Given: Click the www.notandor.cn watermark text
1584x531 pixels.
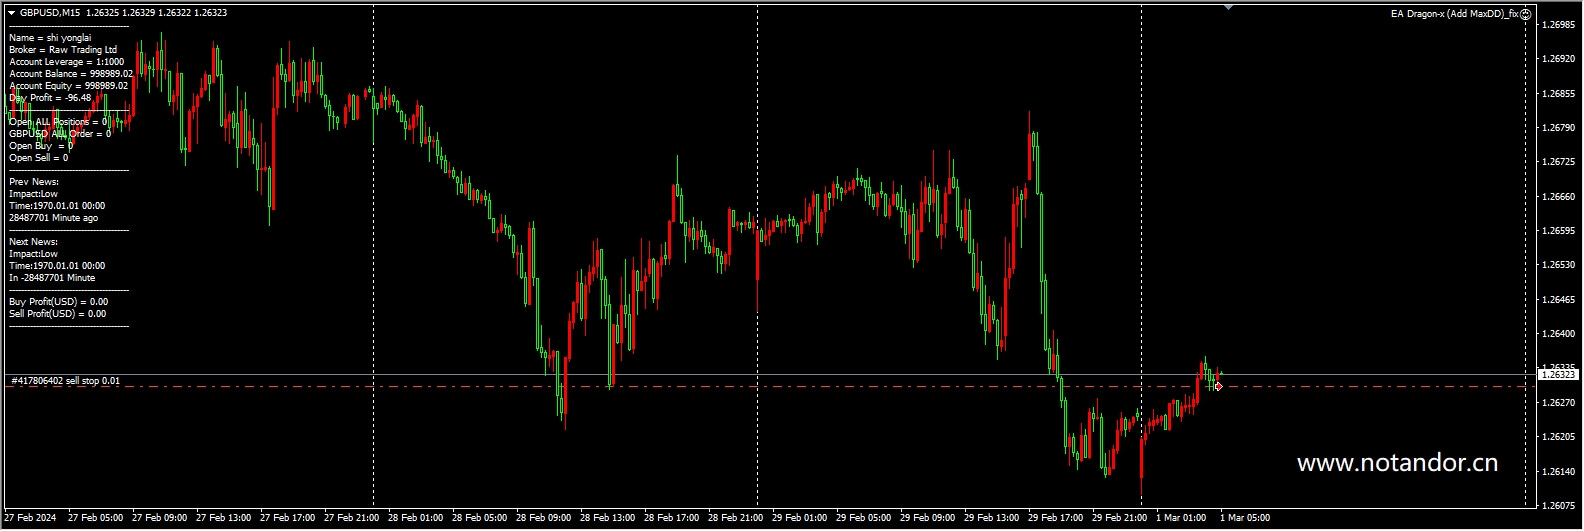Looking at the screenshot, I should 1397,463.
